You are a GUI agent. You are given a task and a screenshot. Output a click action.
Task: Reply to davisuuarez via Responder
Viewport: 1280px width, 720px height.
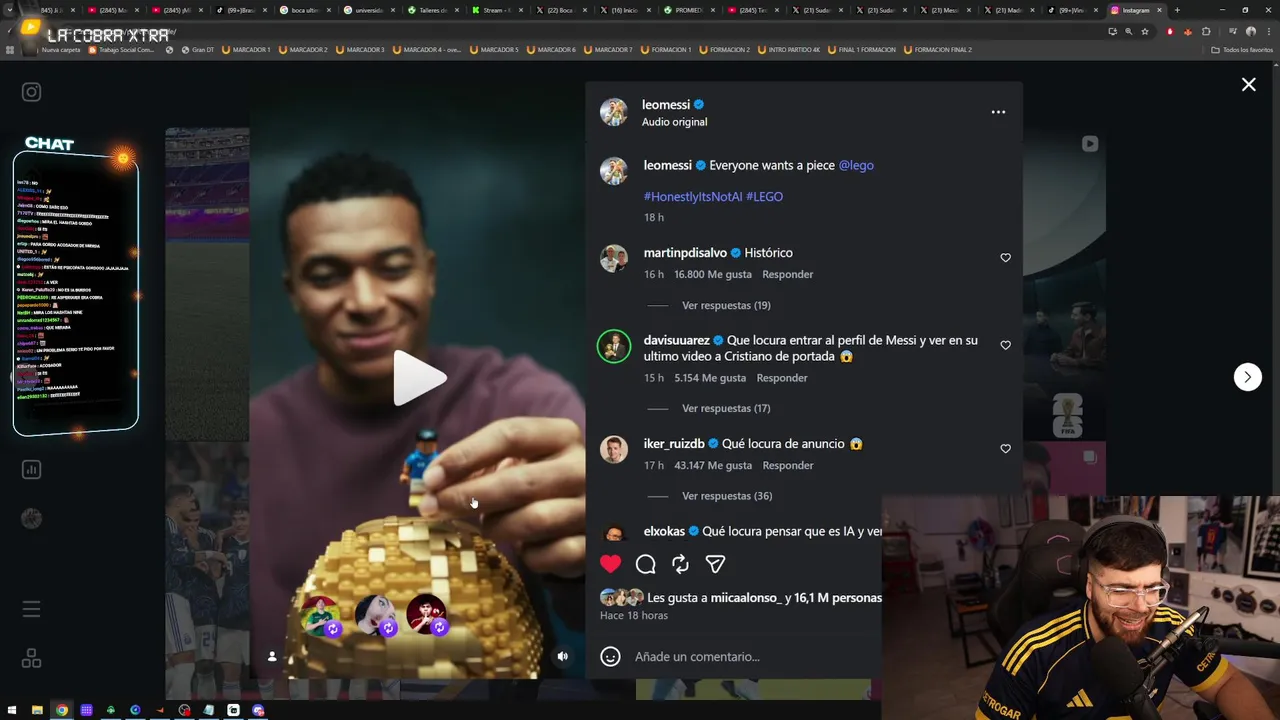click(x=782, y=378)
